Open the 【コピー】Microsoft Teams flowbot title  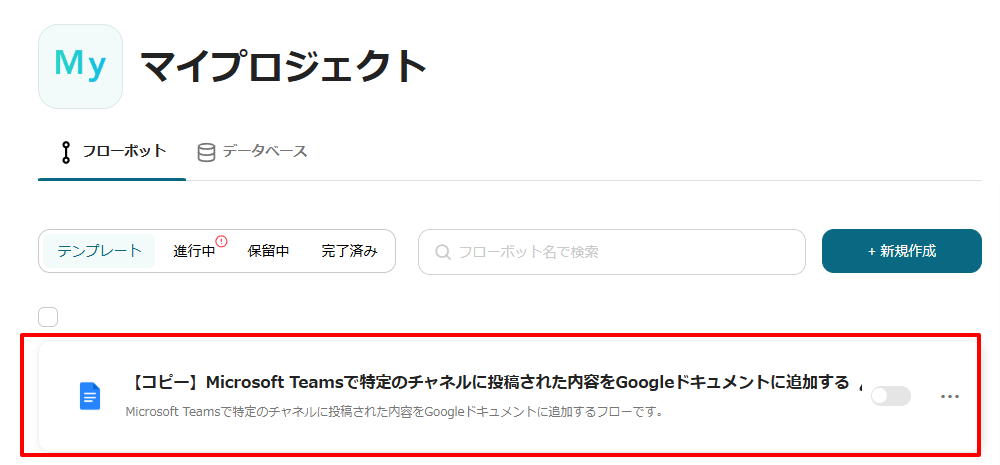(x=491, y=383)
